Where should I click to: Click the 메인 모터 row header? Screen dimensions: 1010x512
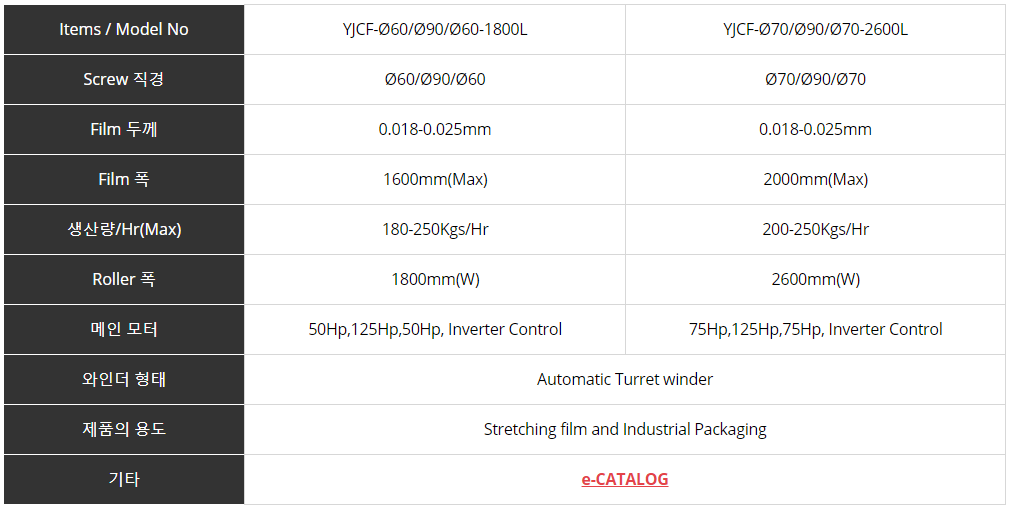[x=124, y=329]
